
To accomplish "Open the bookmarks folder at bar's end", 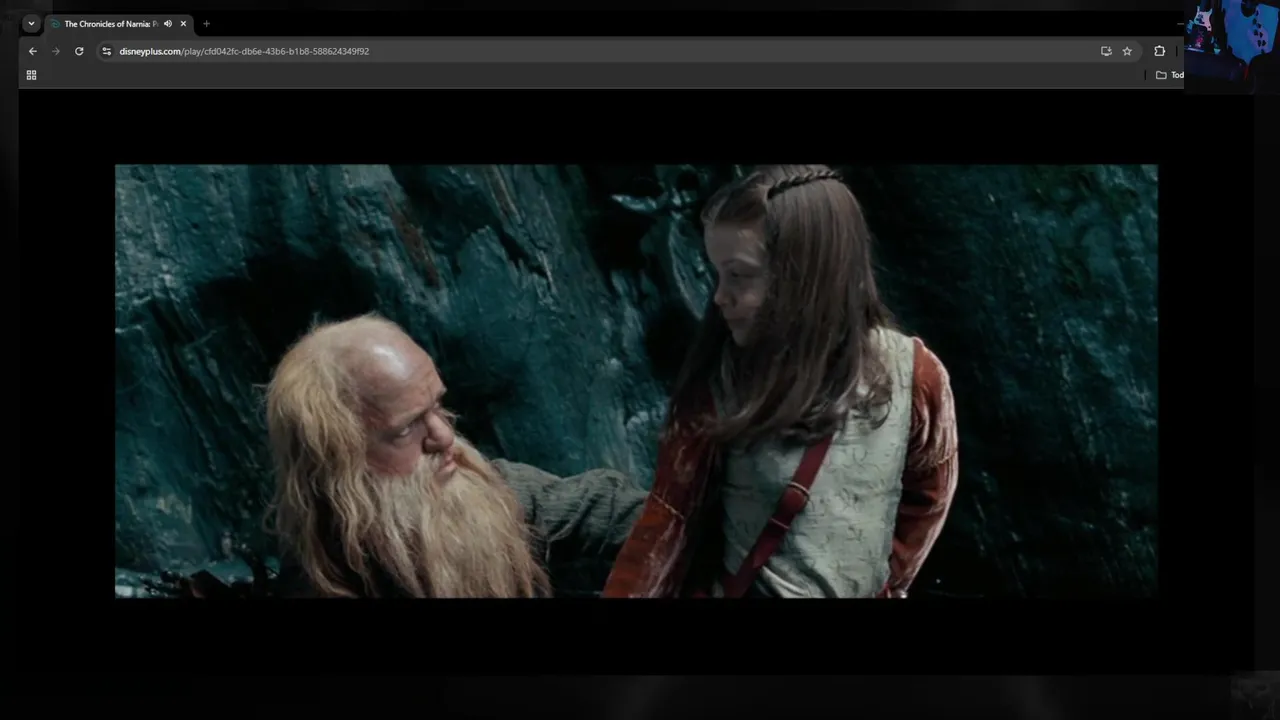I will tap(1169, 75).
